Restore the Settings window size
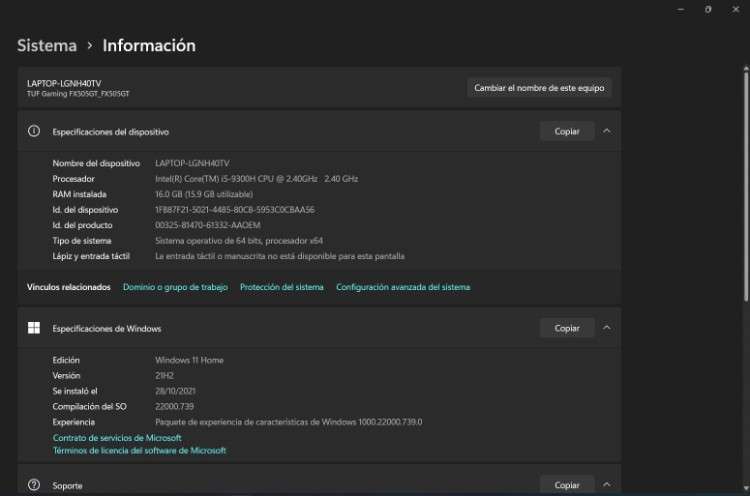This screenshot has height=496, width=750. (x=708, y=10)
